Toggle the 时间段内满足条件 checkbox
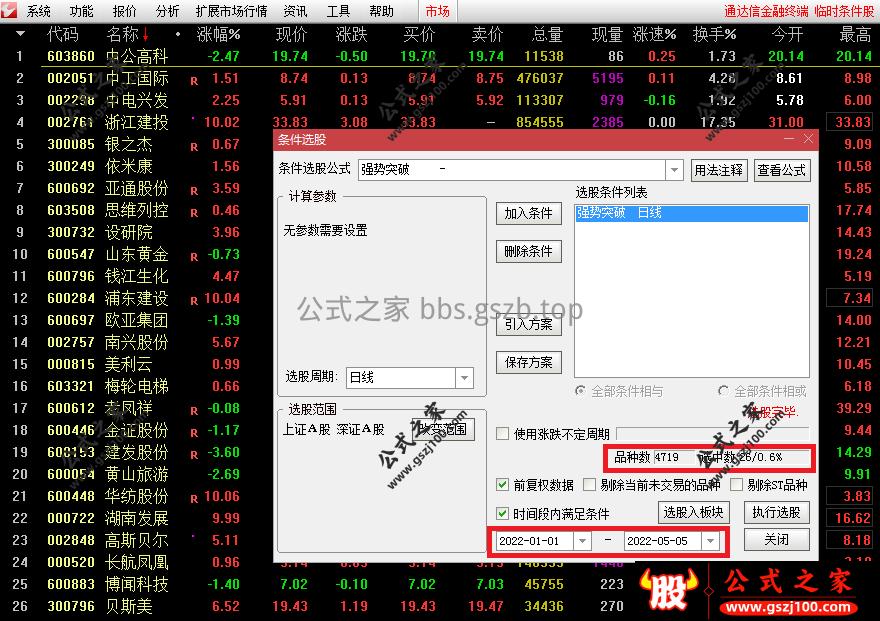Image resolution: width=880 pixels, height=621 pixels. [x=503, y=513]
